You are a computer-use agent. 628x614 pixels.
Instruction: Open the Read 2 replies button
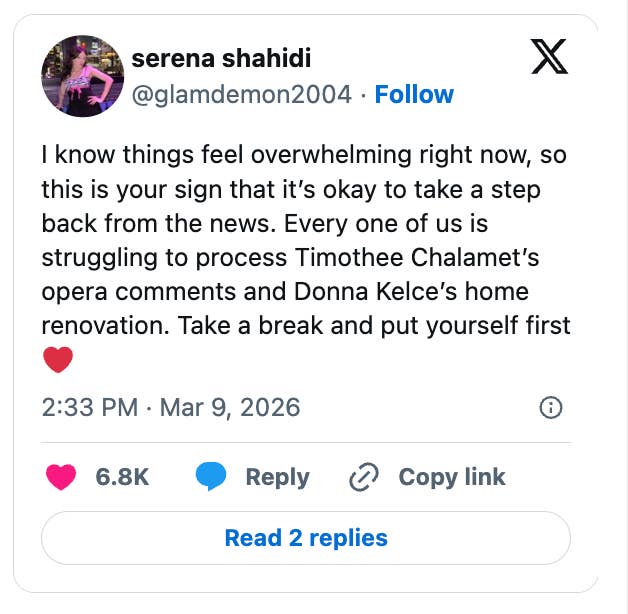click(x=306, y=538)
